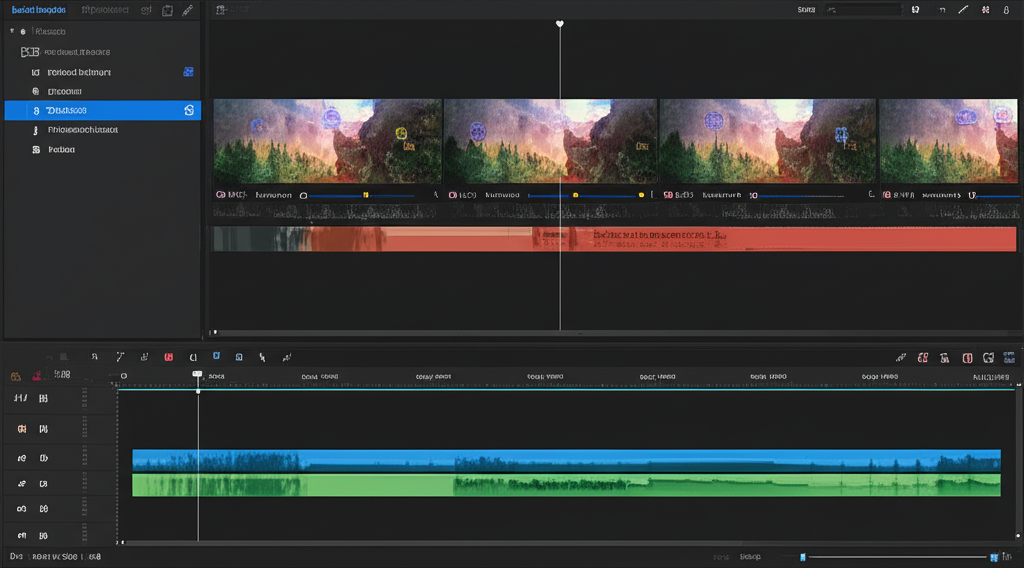The image size is (1024, 568).
Task: Collapse the top tree row using its small arrow
Action: pos(12,31)
